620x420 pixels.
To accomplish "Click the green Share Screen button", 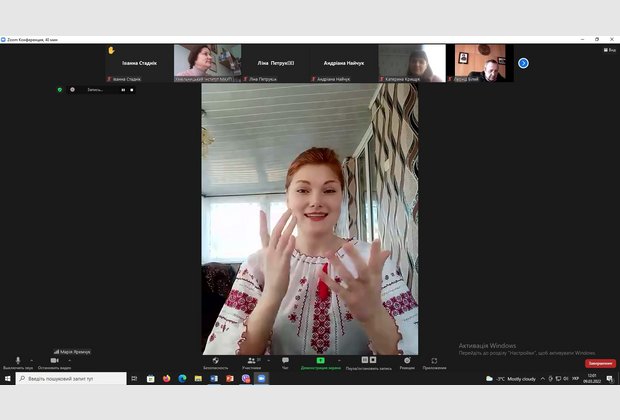I will (320, 361).
